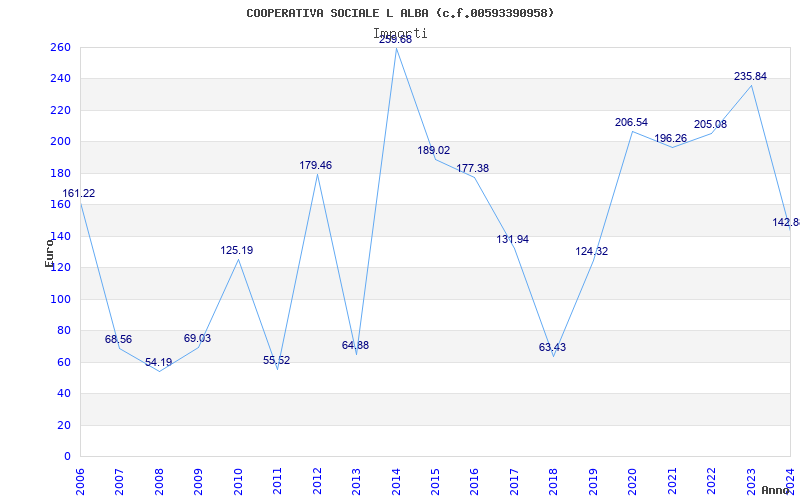Click the y-axis value 160
The height and width of the screenshot is (500, 800).
point(60,205)
